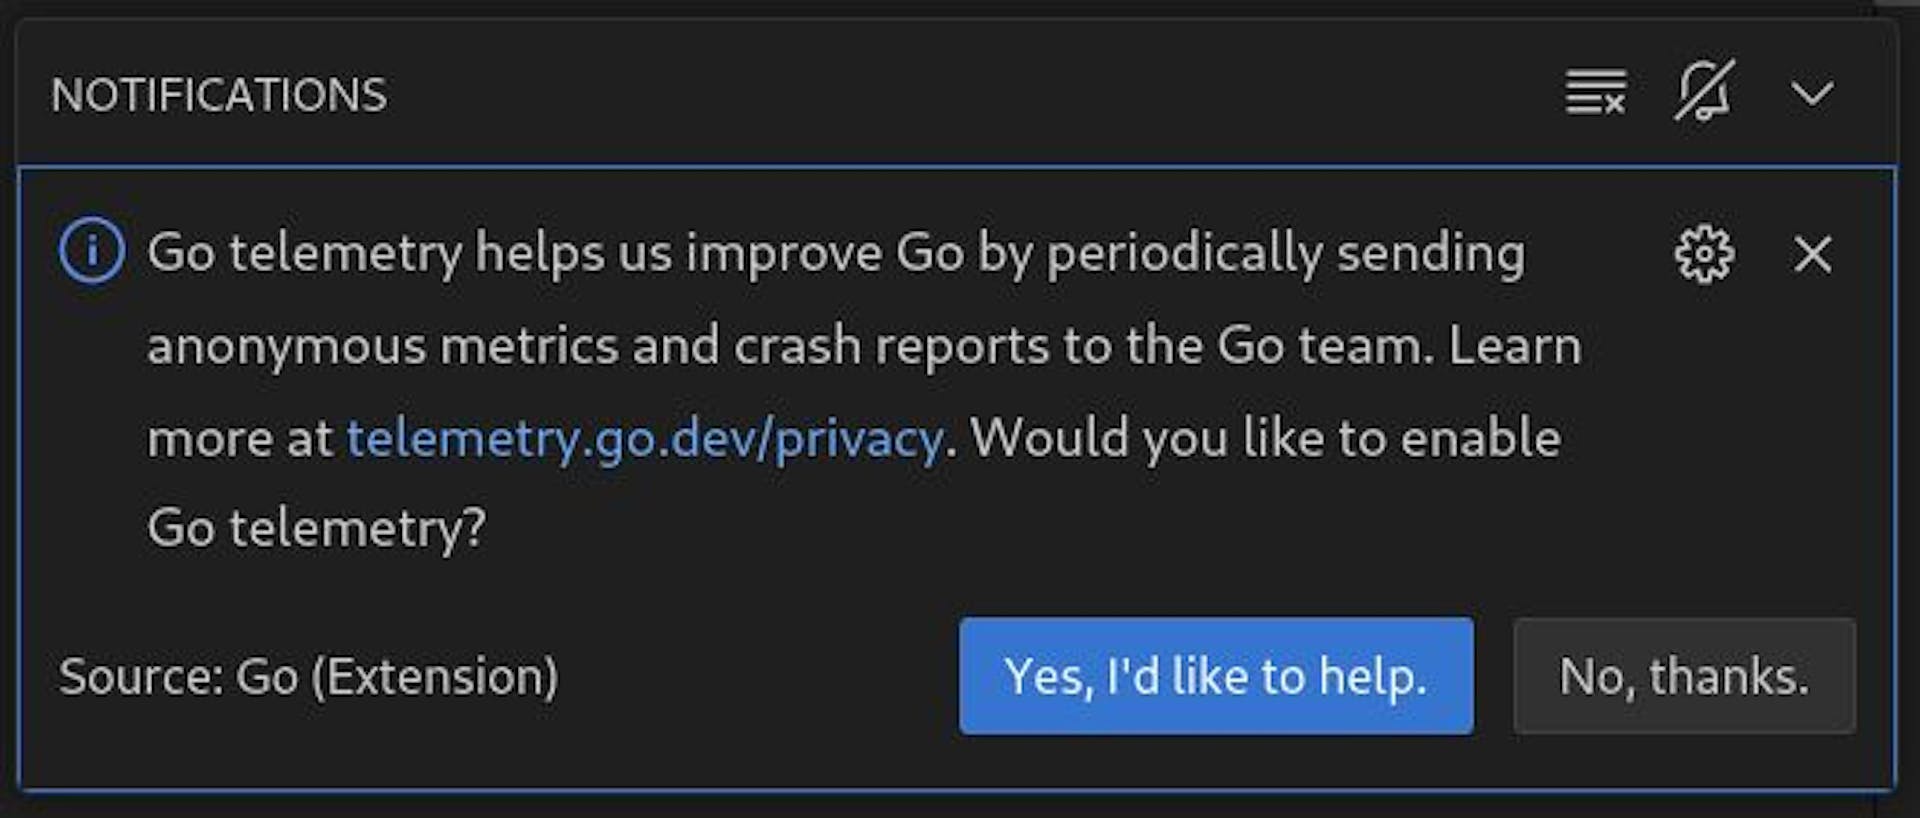Image resolution: width=1920 pixels, height=818 pixels.
Task: Toggle Do Not Disturb bell icon
Action: (1703, 92)
